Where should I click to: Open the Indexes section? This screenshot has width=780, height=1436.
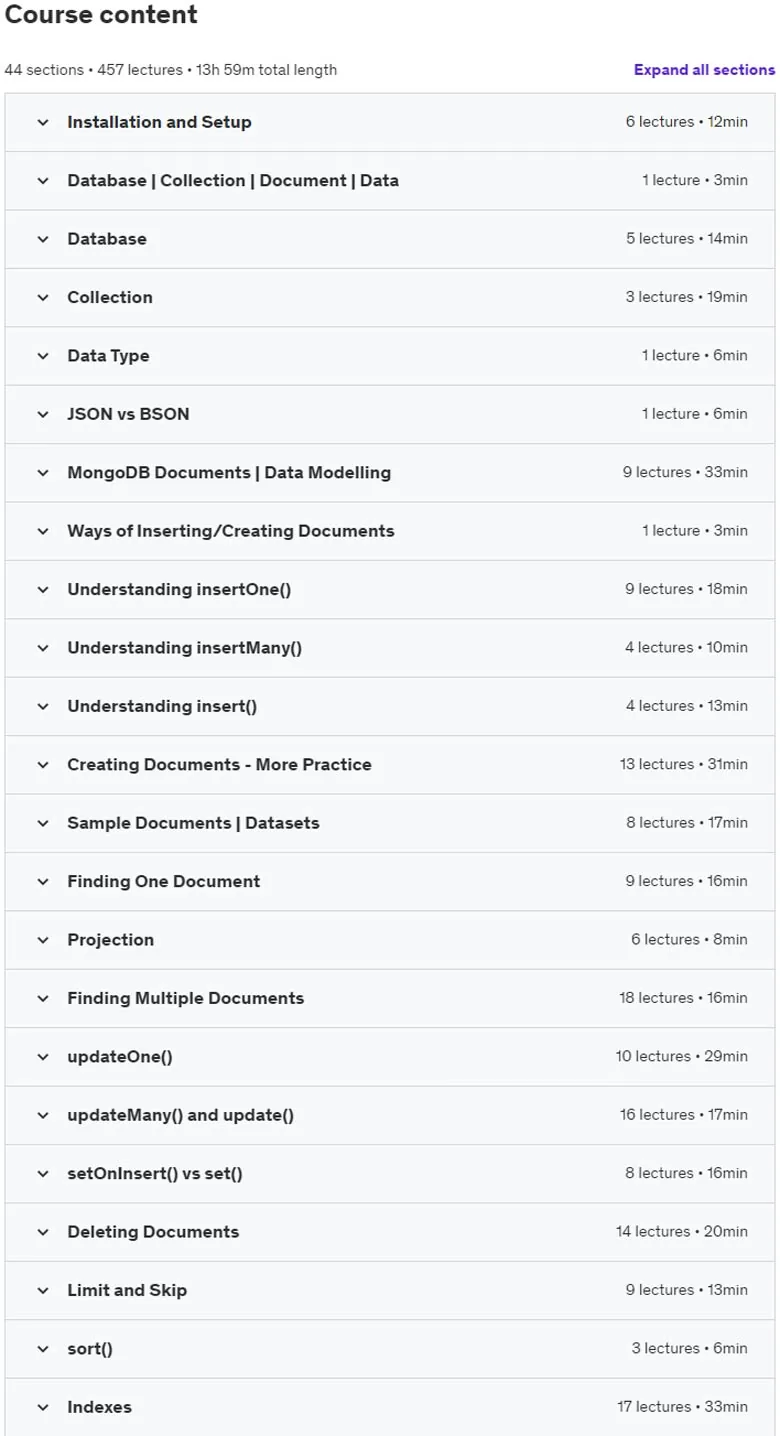pyautogui.click(x=390, y=1407)
